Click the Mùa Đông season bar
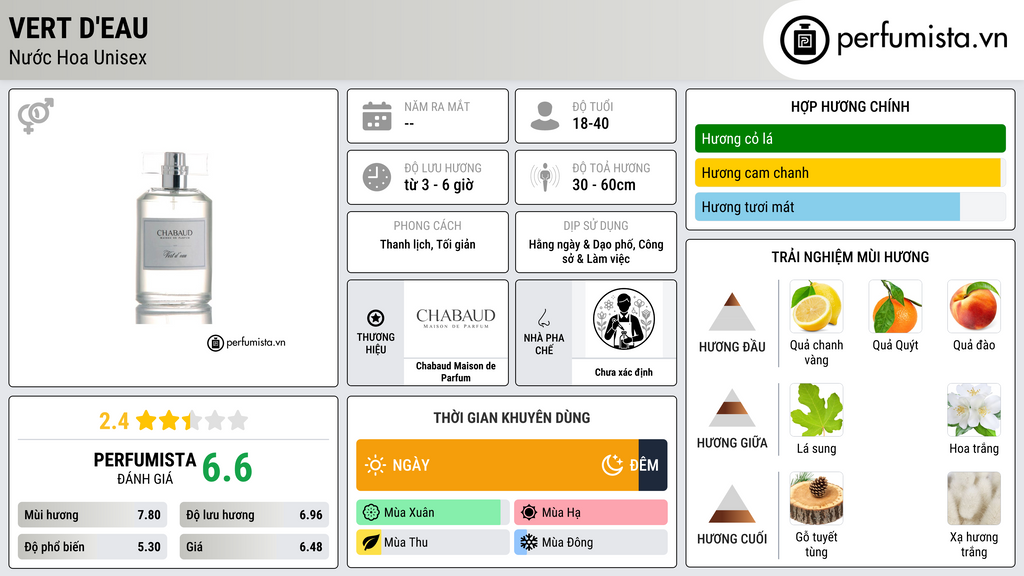 591,543
